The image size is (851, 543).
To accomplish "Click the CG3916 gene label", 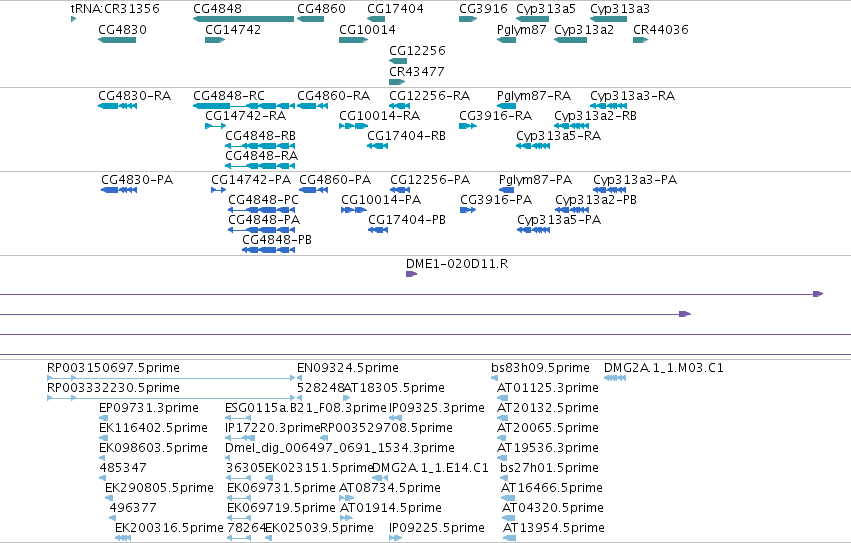I will [x=483, y=9].
